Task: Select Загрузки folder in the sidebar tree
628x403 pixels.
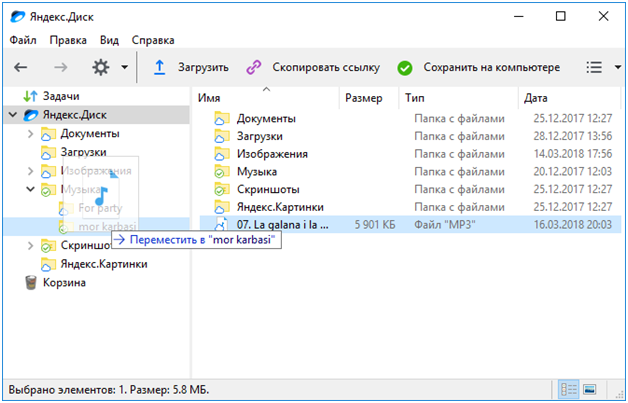Action: point(83,152)
